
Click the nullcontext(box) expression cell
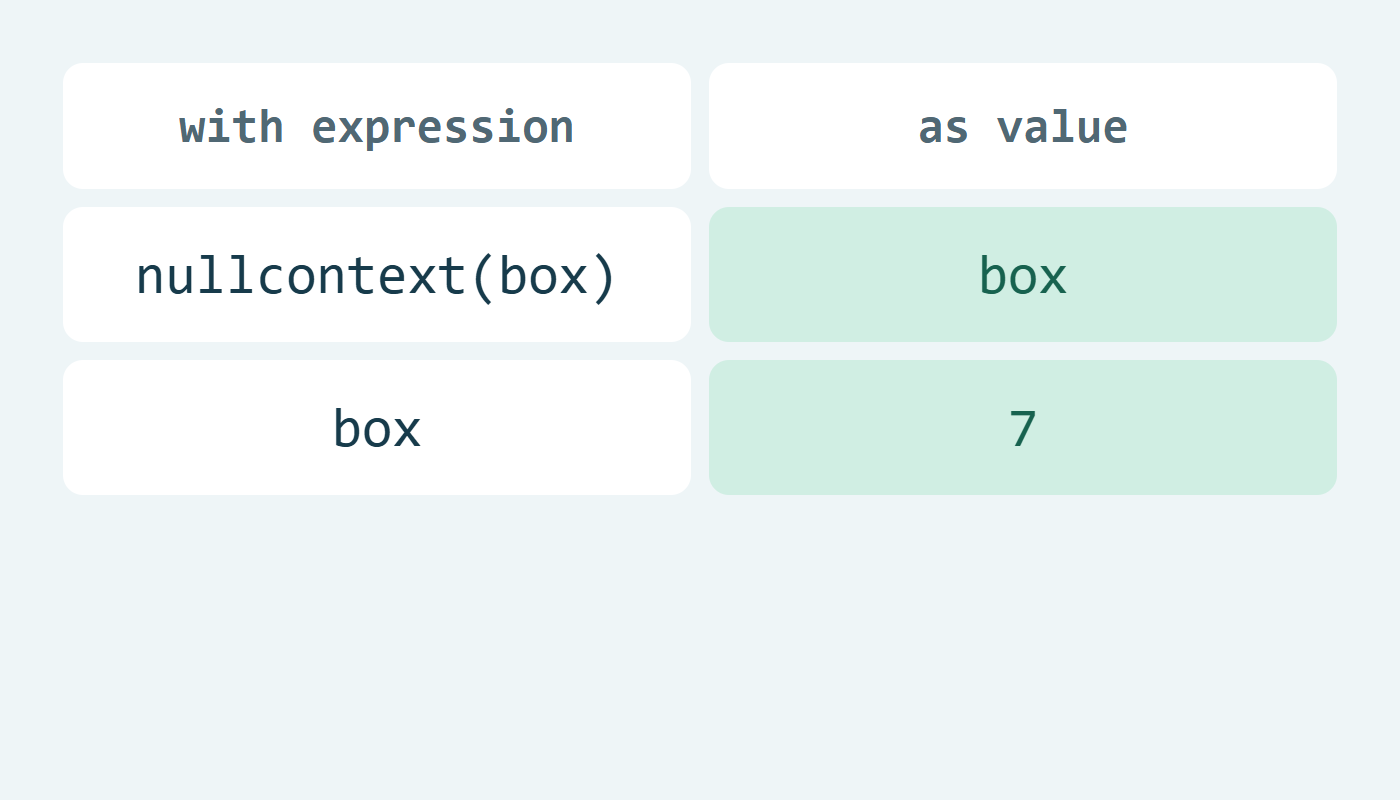click(x=377, y=275)
